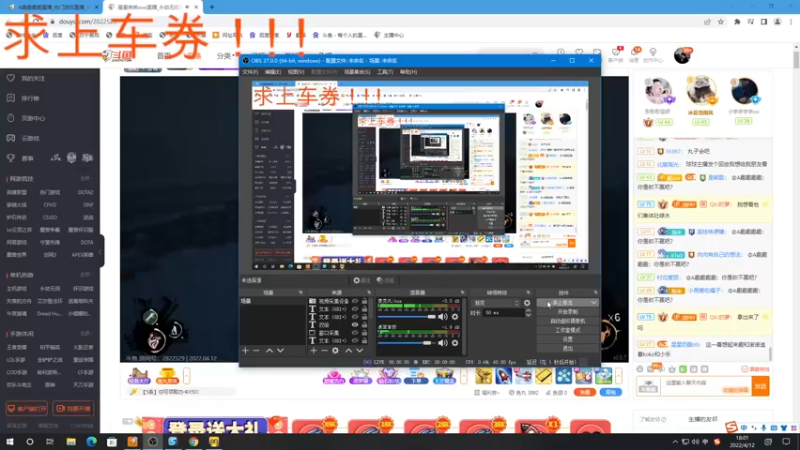Remove selected source with minus icon
The width and height of the screenshot is (800, 450).
pyautogui.click(x=324, y=351)
